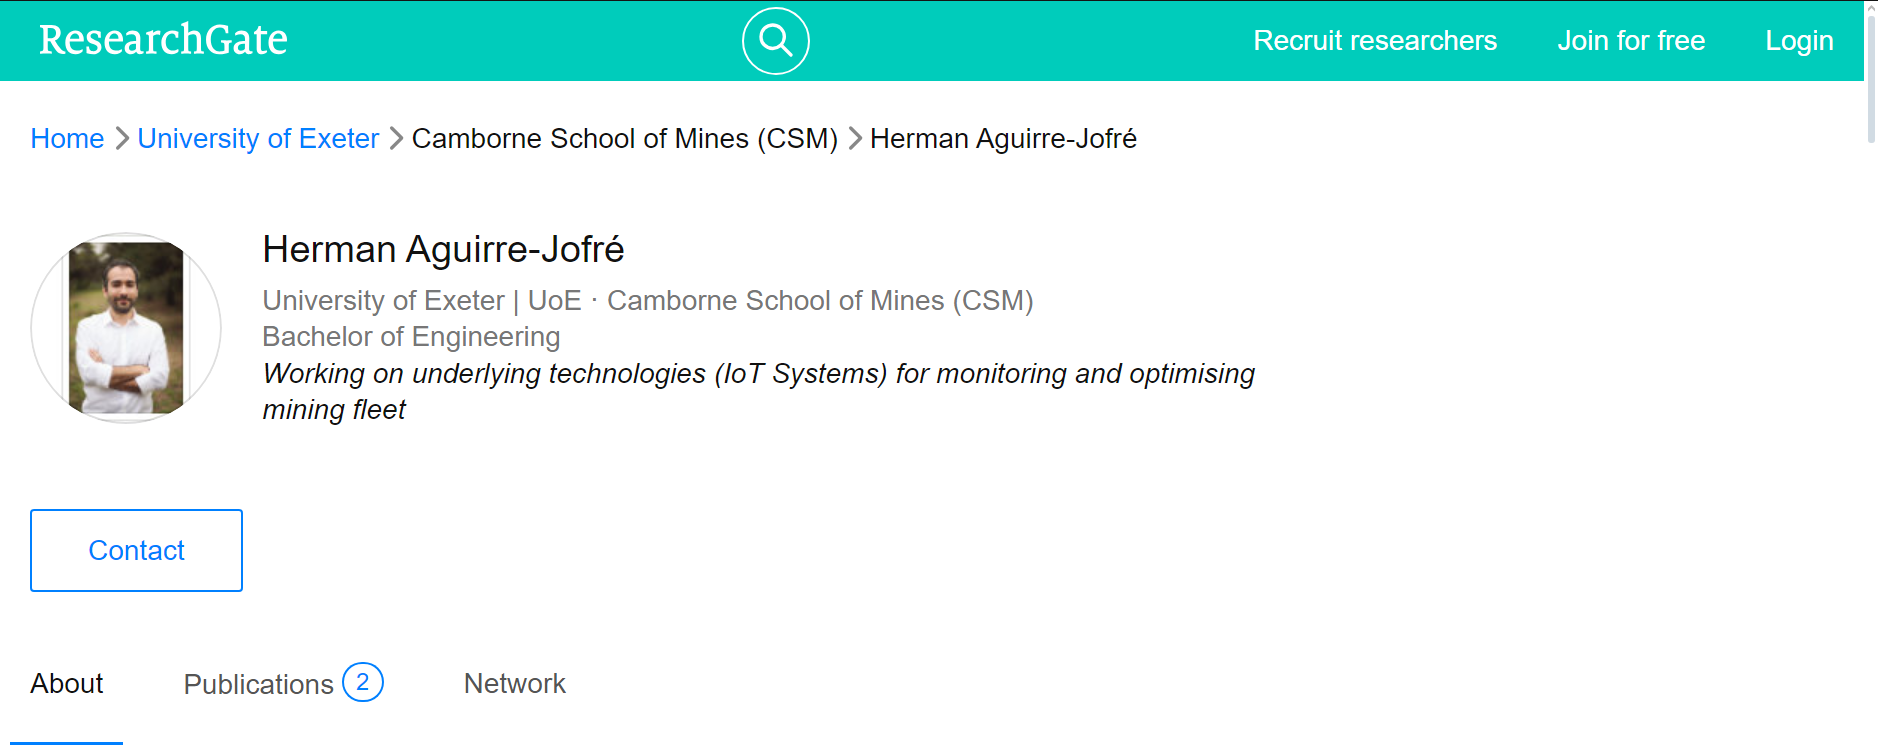Screen dimensions: 1878x745
Task: Switch to the Publications tab
Action: (x=258, y=683)
